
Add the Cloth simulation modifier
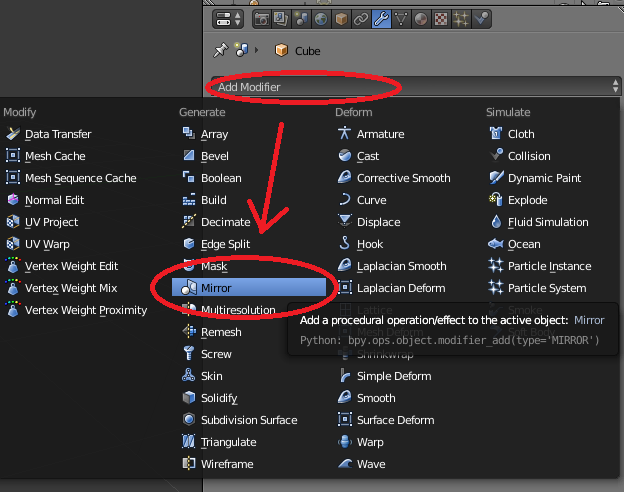click(512, 134)
